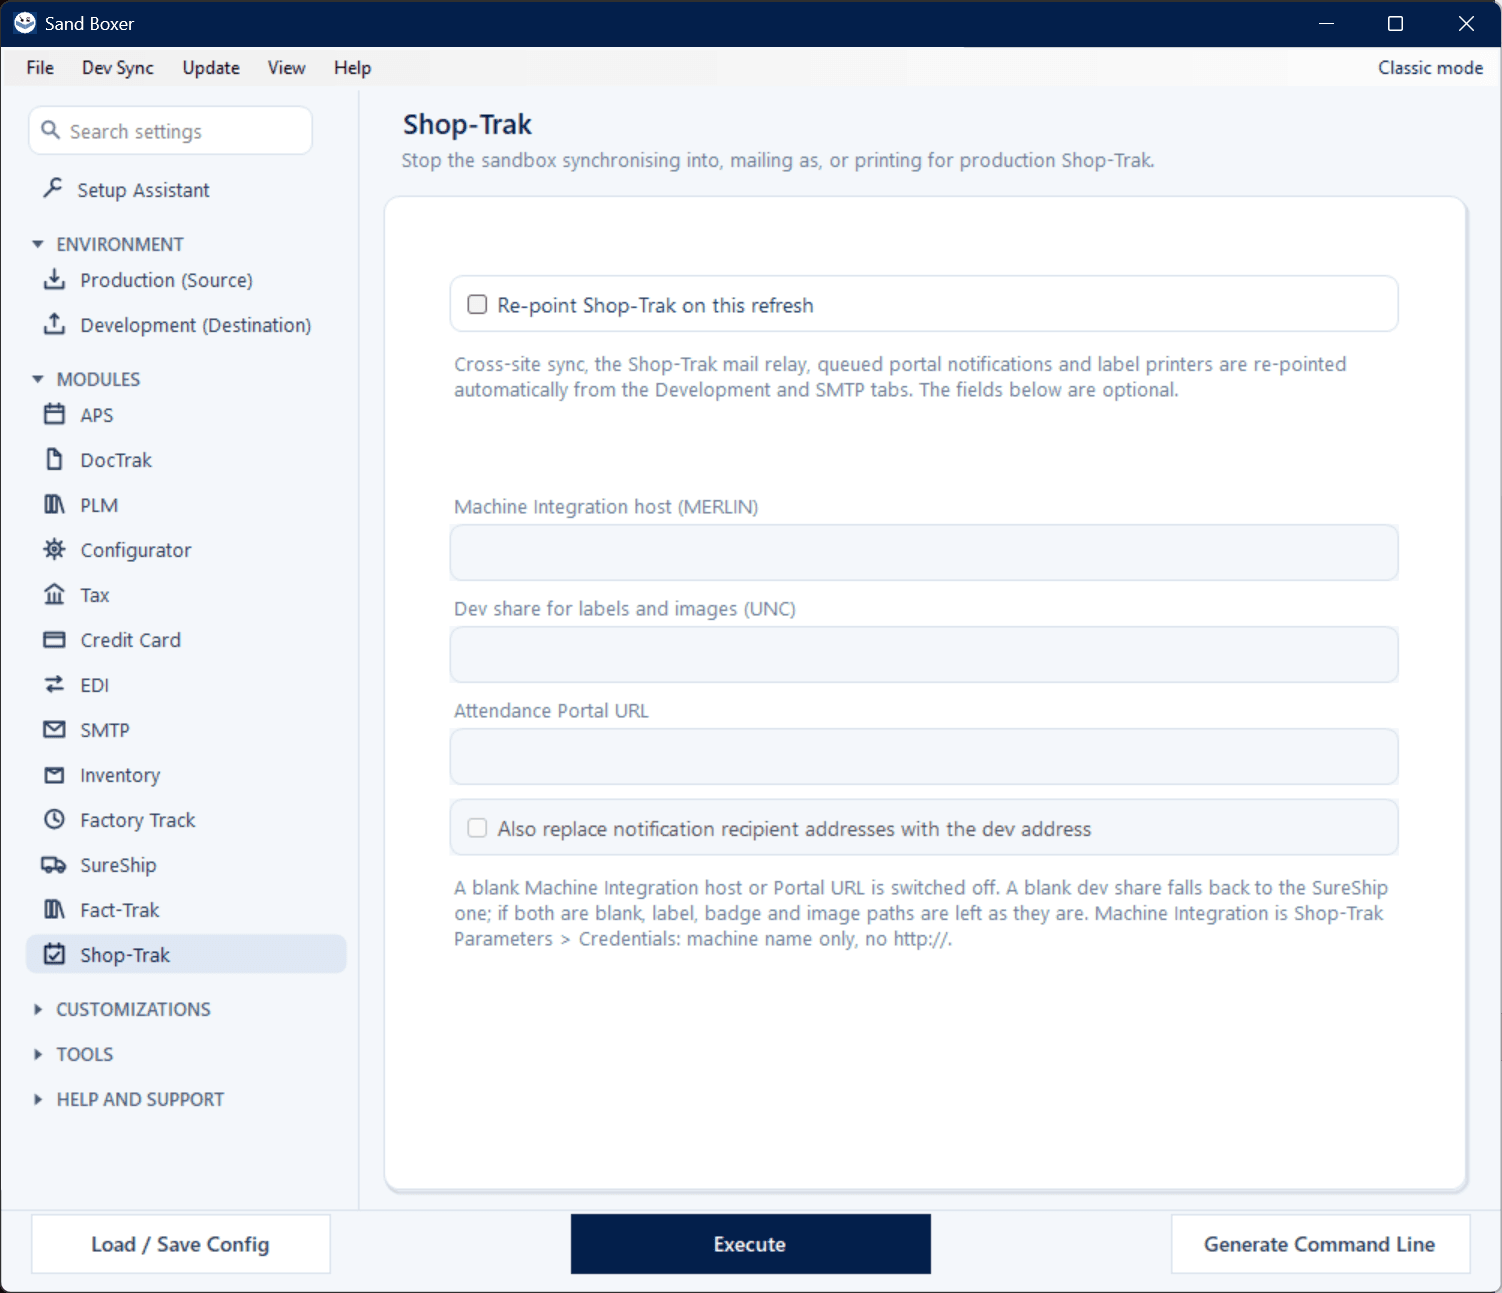Click the APS calendar icon
The width and height of the screenshot is (1502, 1293).
tap(55, 414)
